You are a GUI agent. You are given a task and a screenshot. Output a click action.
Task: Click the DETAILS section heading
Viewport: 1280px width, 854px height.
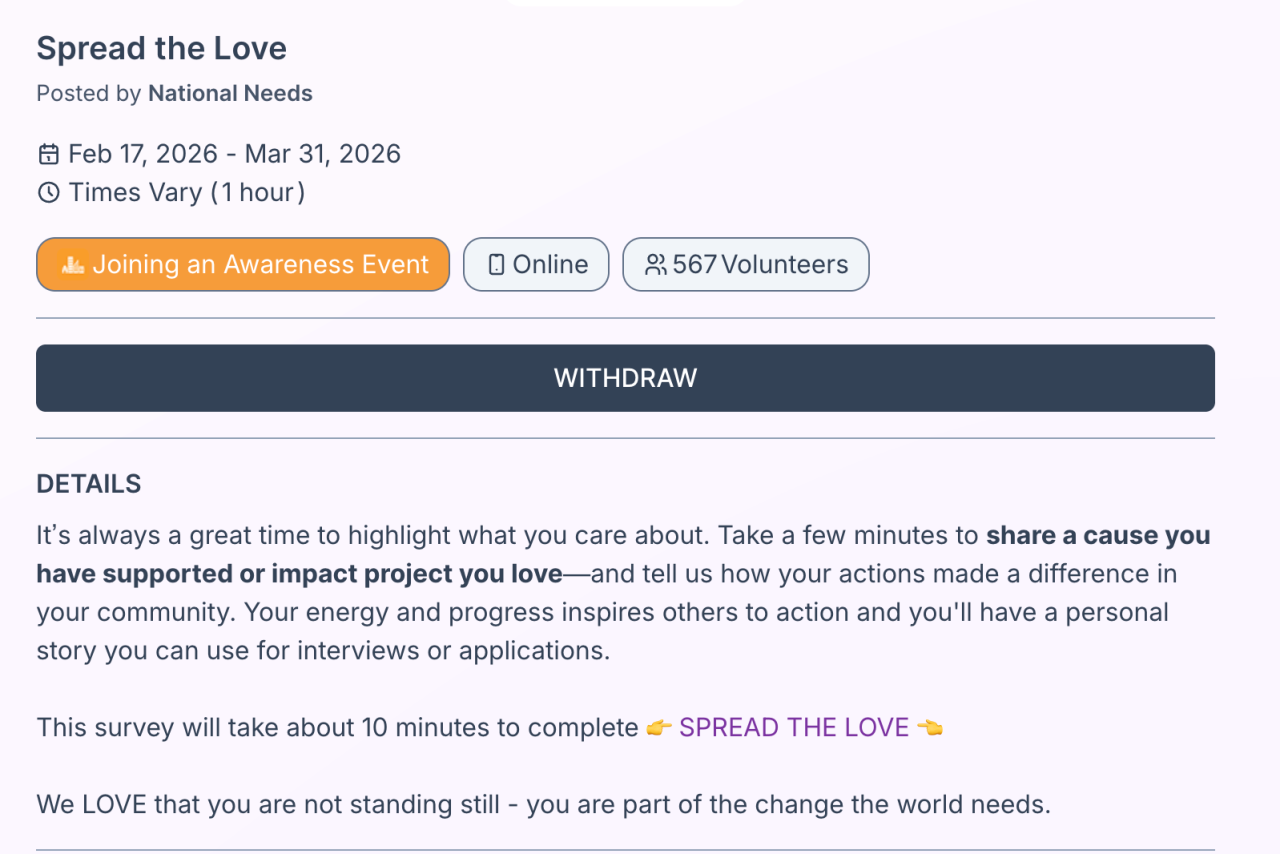pyautogui.click(x=89, y=485)
